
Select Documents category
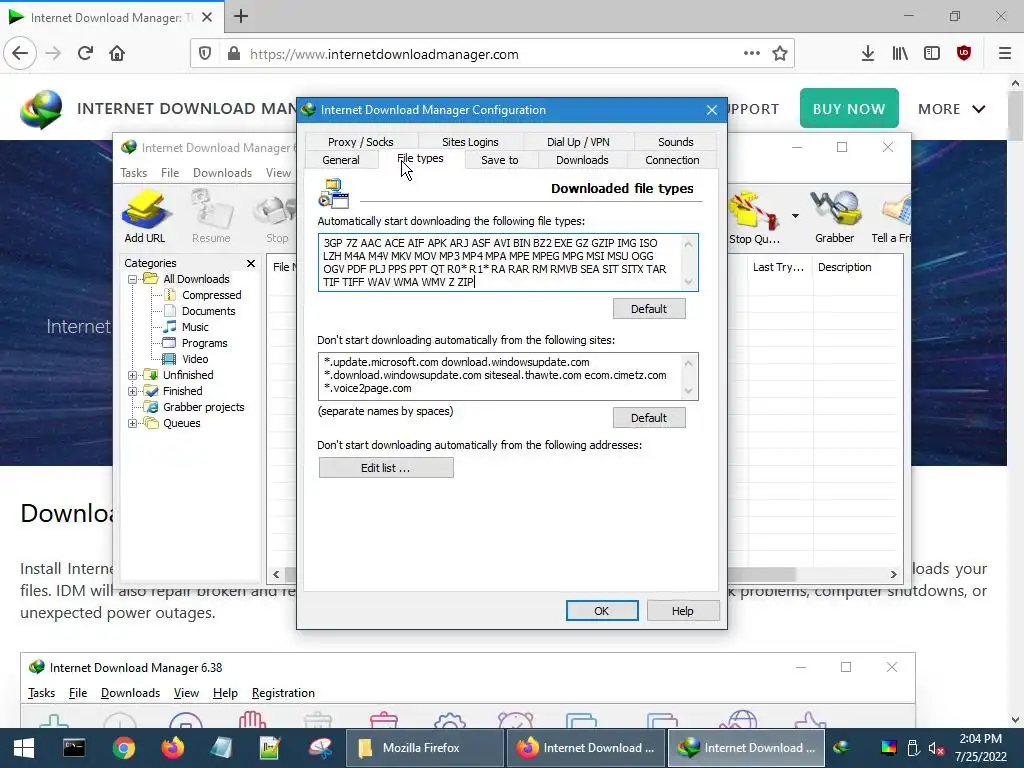click(x=208, y=312)
